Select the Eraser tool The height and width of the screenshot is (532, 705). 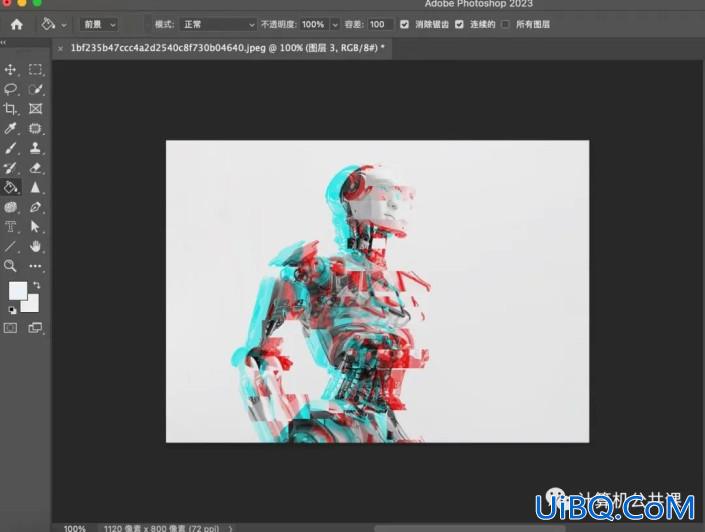(x=35, y=168)
